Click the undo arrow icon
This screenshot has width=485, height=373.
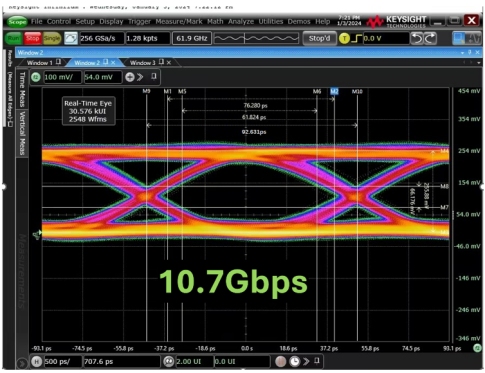click(416, 38)
